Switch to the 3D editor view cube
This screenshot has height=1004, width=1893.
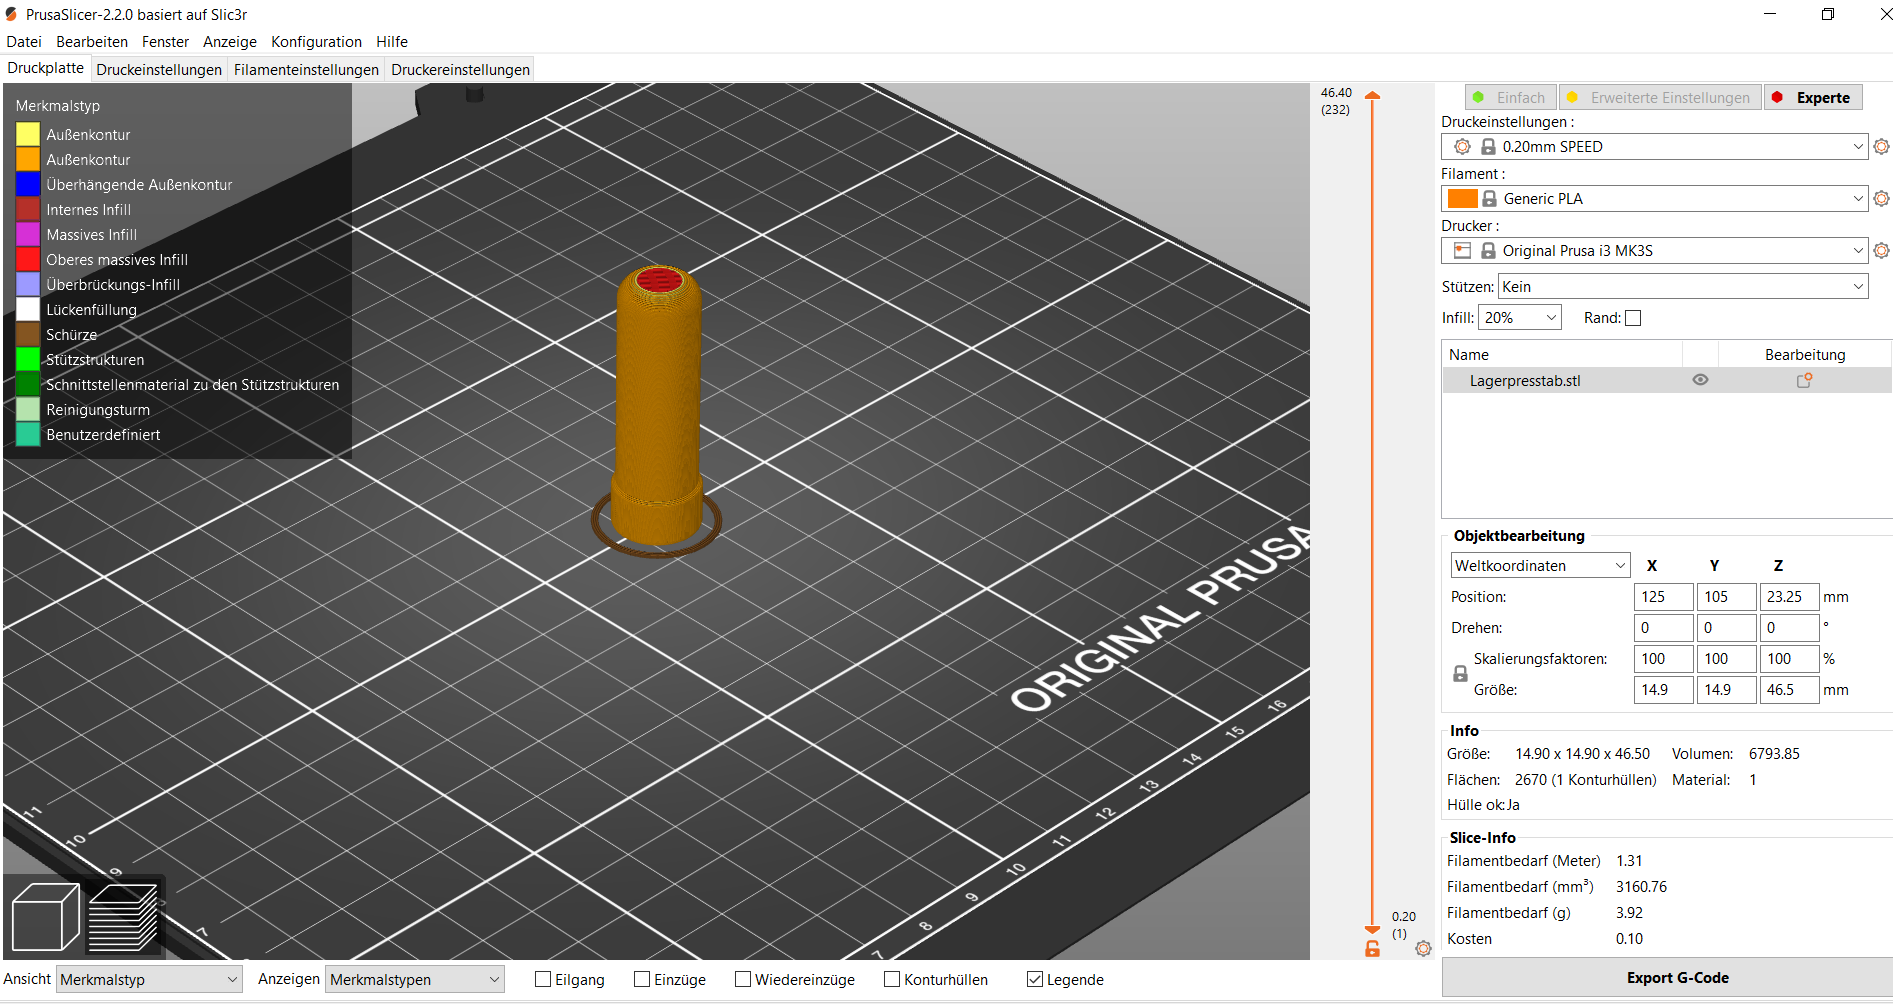45,917
